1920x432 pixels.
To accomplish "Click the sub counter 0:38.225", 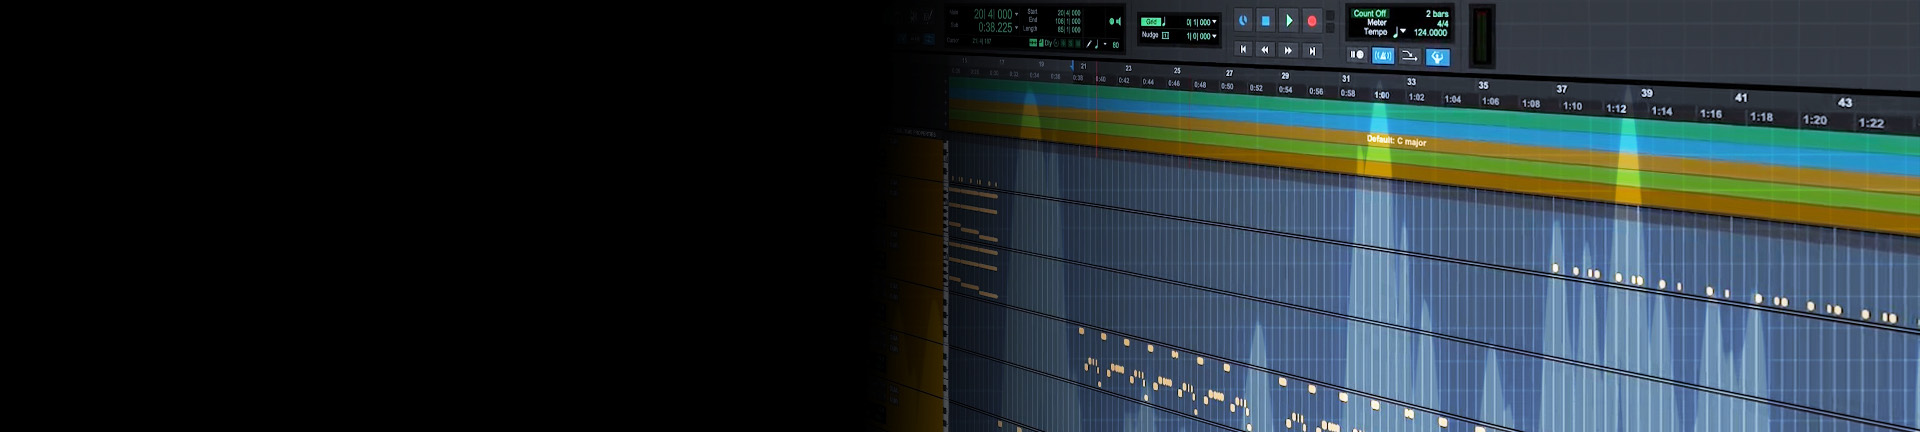I will click(x=995, y=28).
